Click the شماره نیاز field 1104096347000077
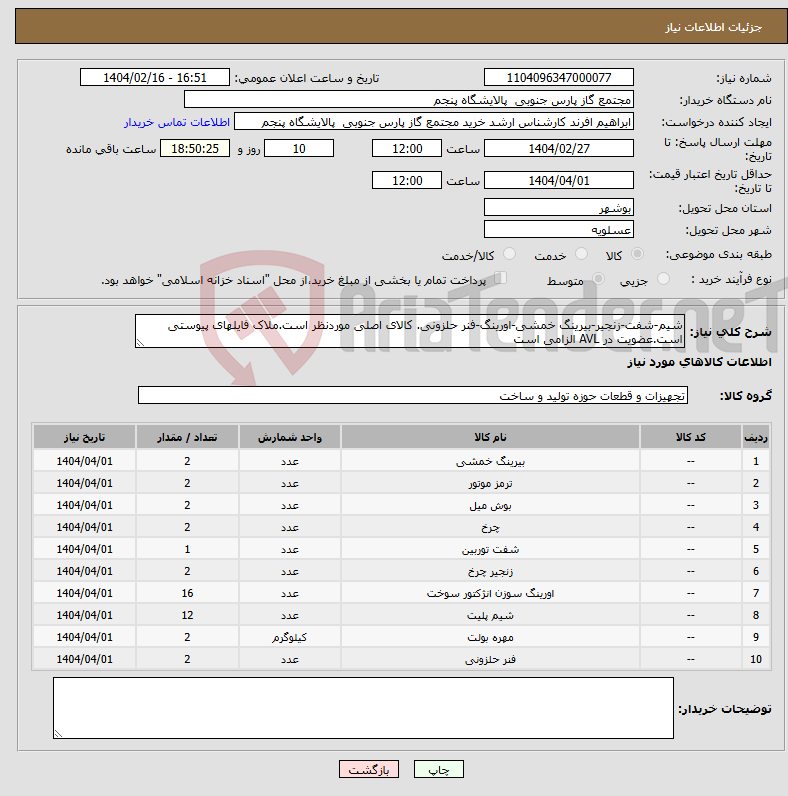 click(x=559, y=78)
